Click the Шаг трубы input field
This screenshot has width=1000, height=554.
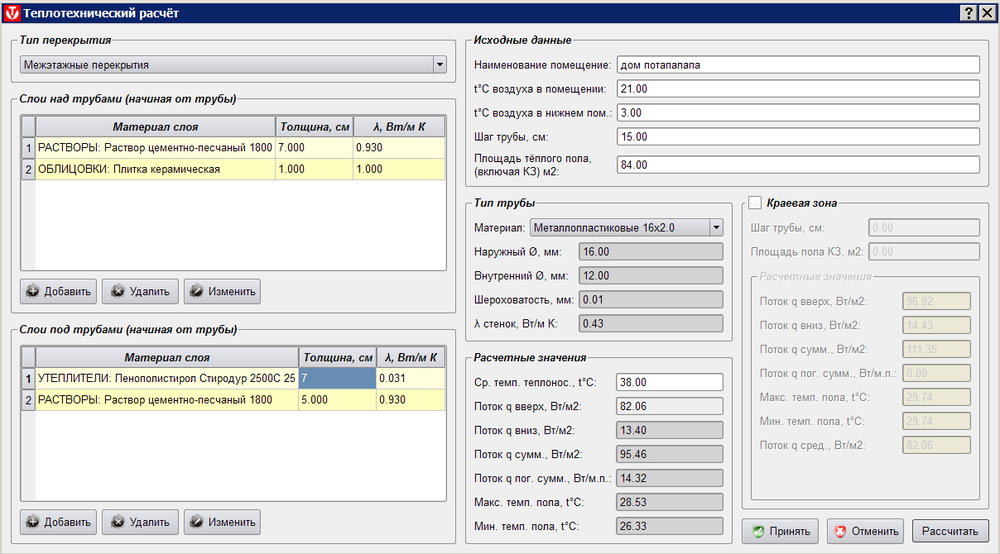798,137
